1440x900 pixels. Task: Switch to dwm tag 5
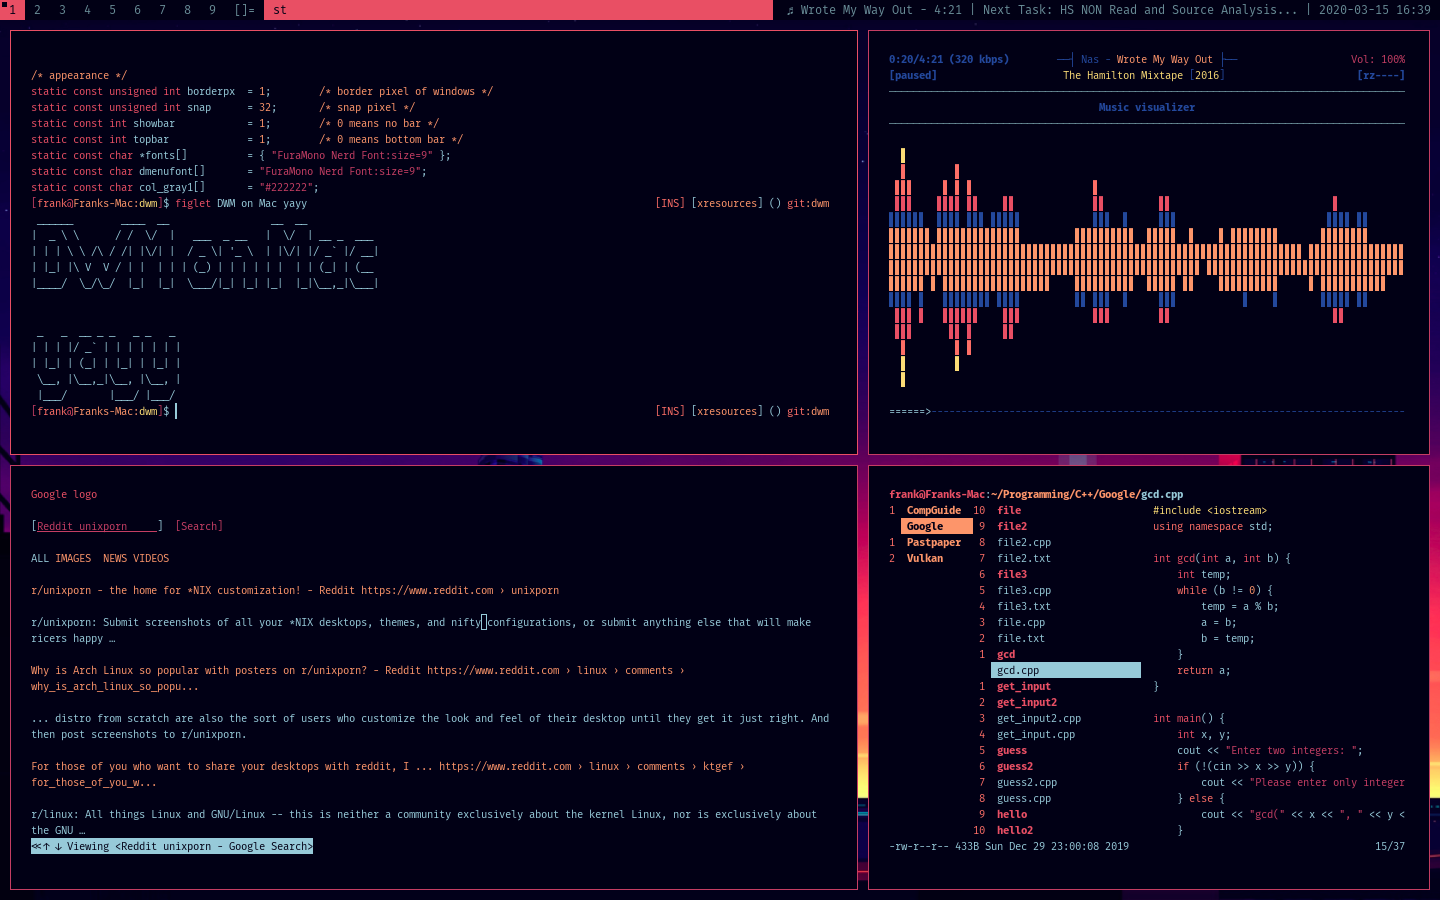click(112, 10)
